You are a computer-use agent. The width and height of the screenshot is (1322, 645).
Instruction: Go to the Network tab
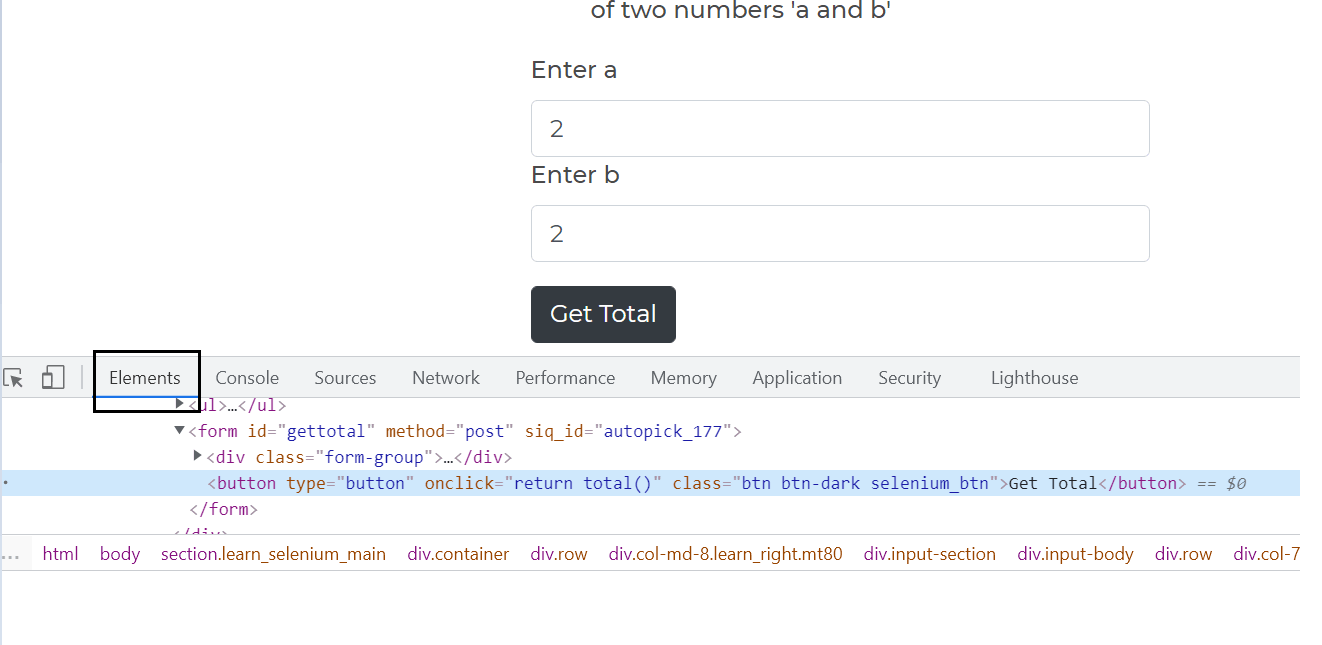[x=446, y=378]
